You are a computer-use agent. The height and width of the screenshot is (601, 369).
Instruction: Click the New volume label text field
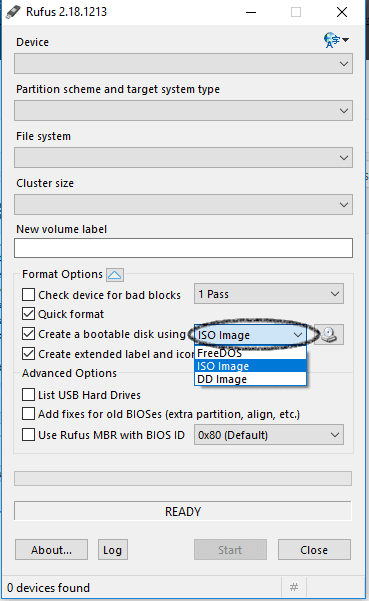[183, 248]
